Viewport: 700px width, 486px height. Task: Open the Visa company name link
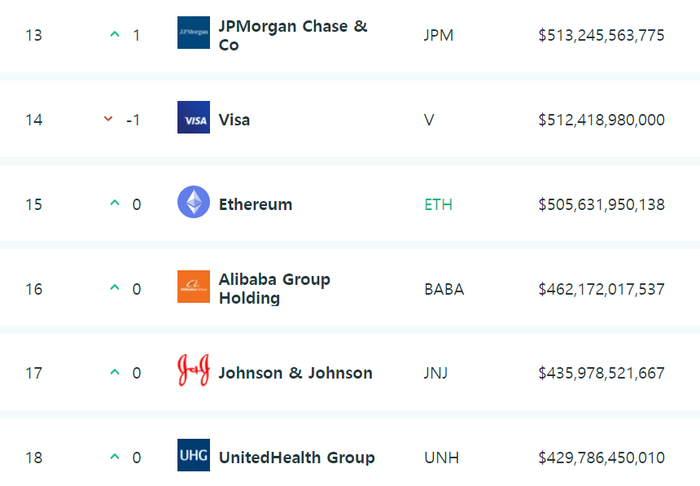pyautogui.click(x=234, y=120)
